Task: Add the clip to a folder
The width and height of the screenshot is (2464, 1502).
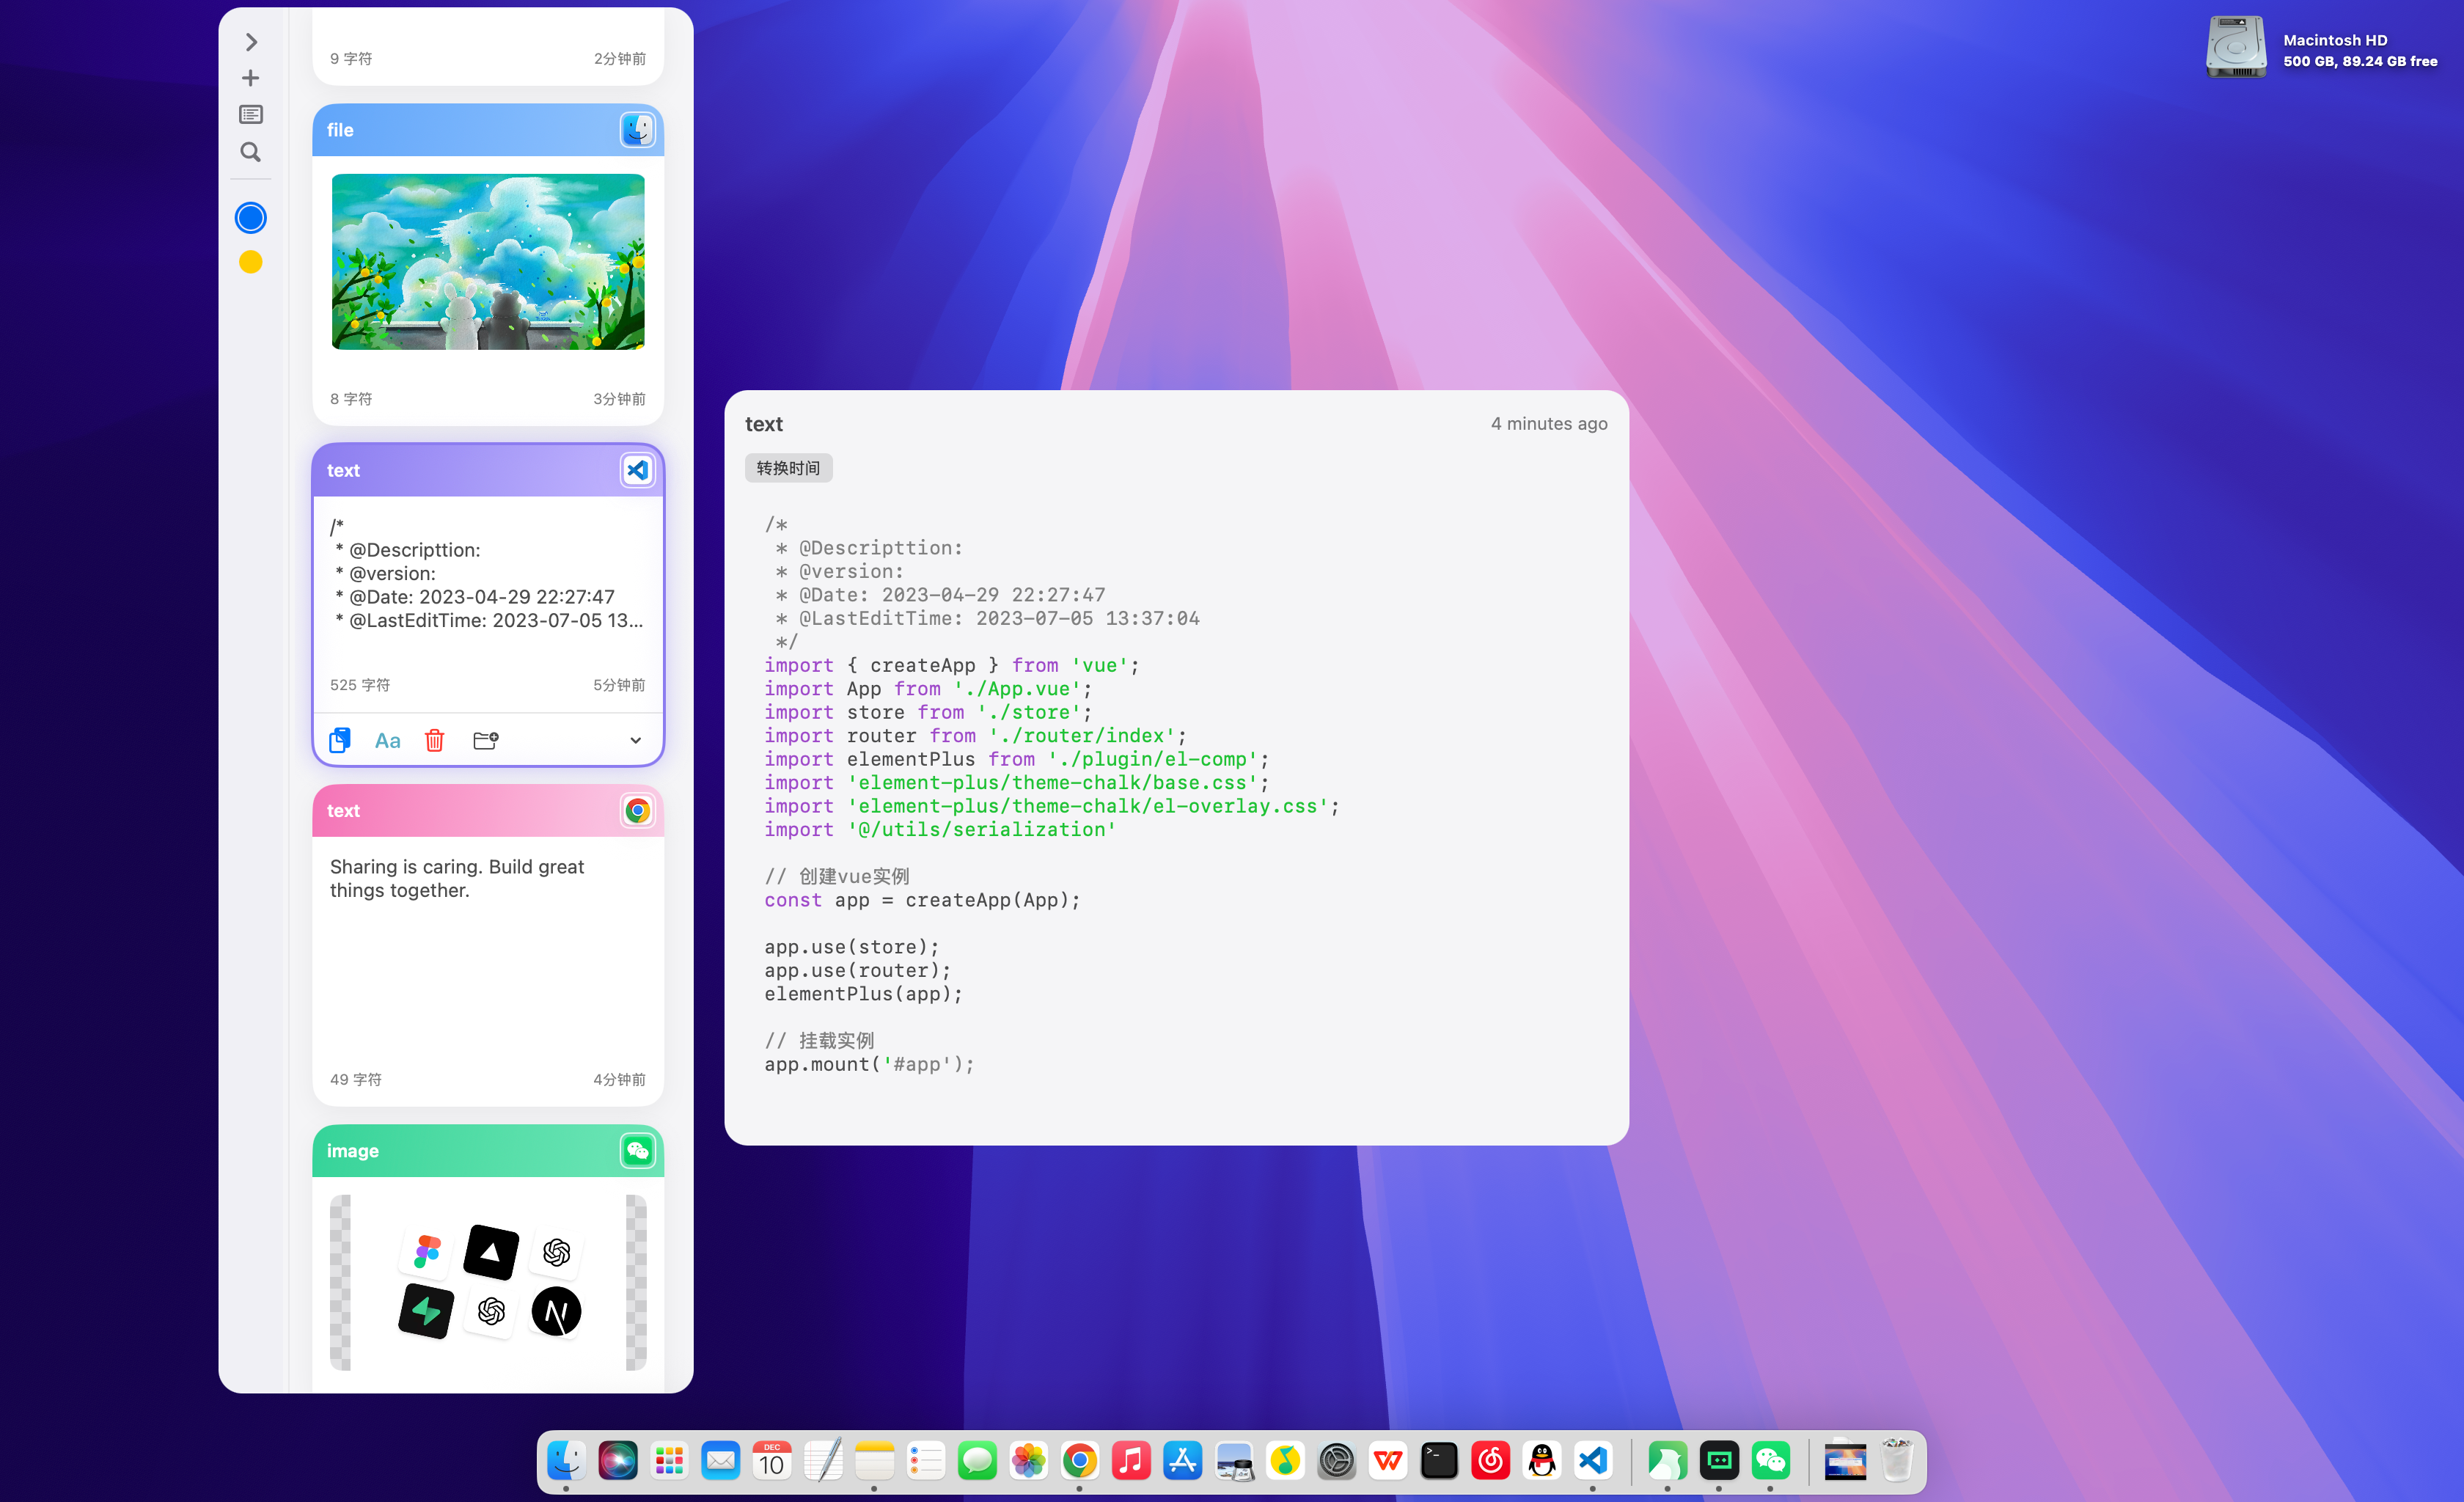Action: click(x=485, y=740)
